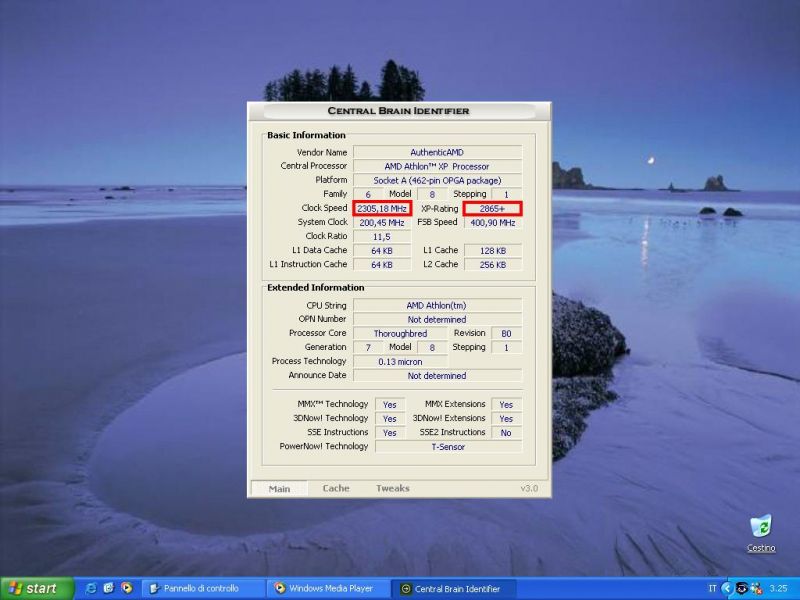Click the XP-Rating value 2865+

[492, 208]
